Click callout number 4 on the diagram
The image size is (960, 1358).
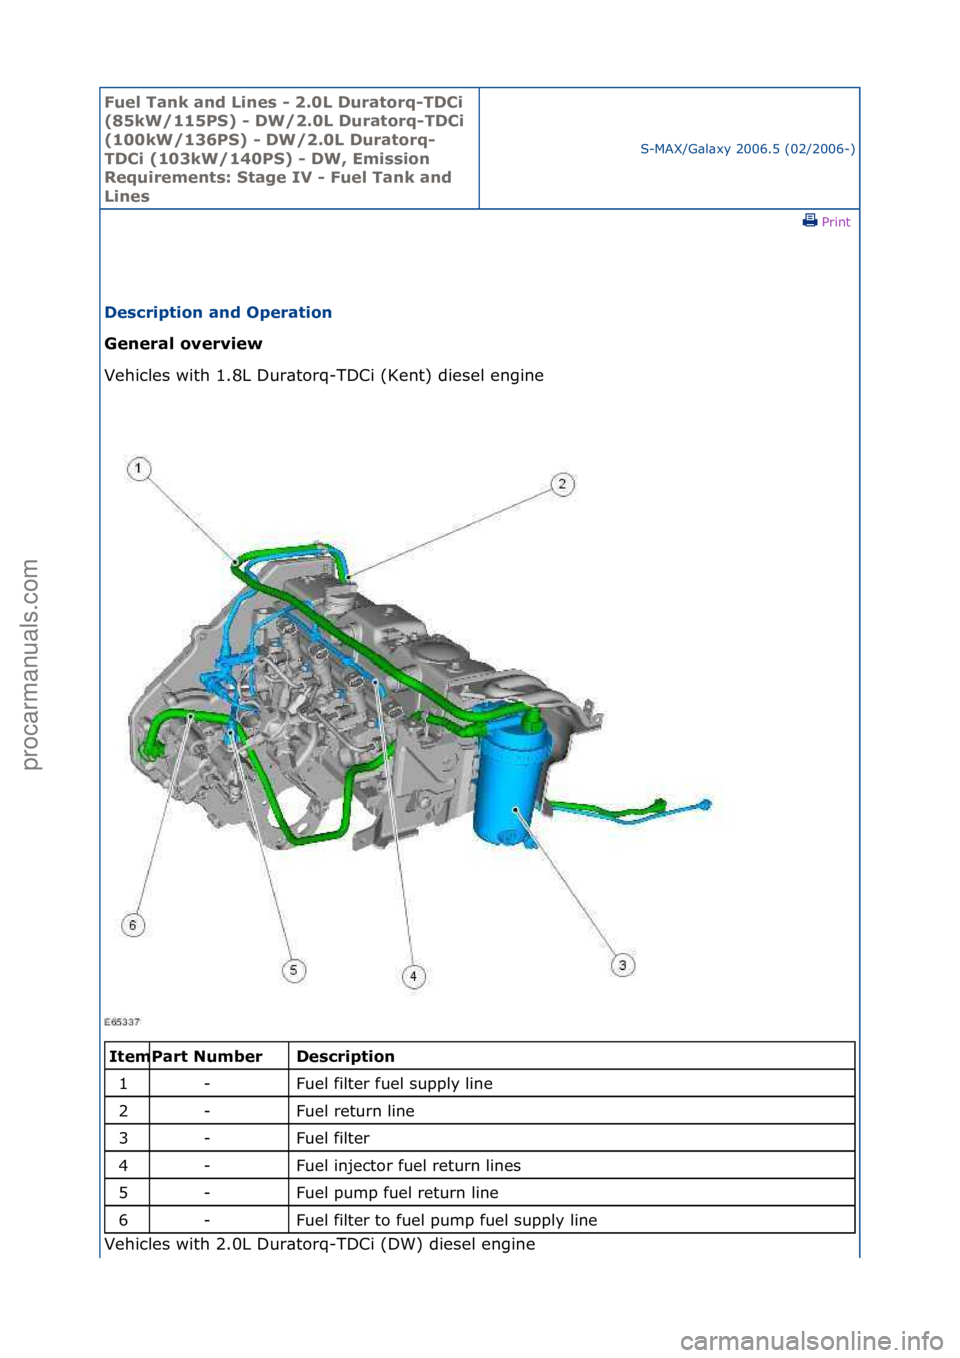coord(414,976)
